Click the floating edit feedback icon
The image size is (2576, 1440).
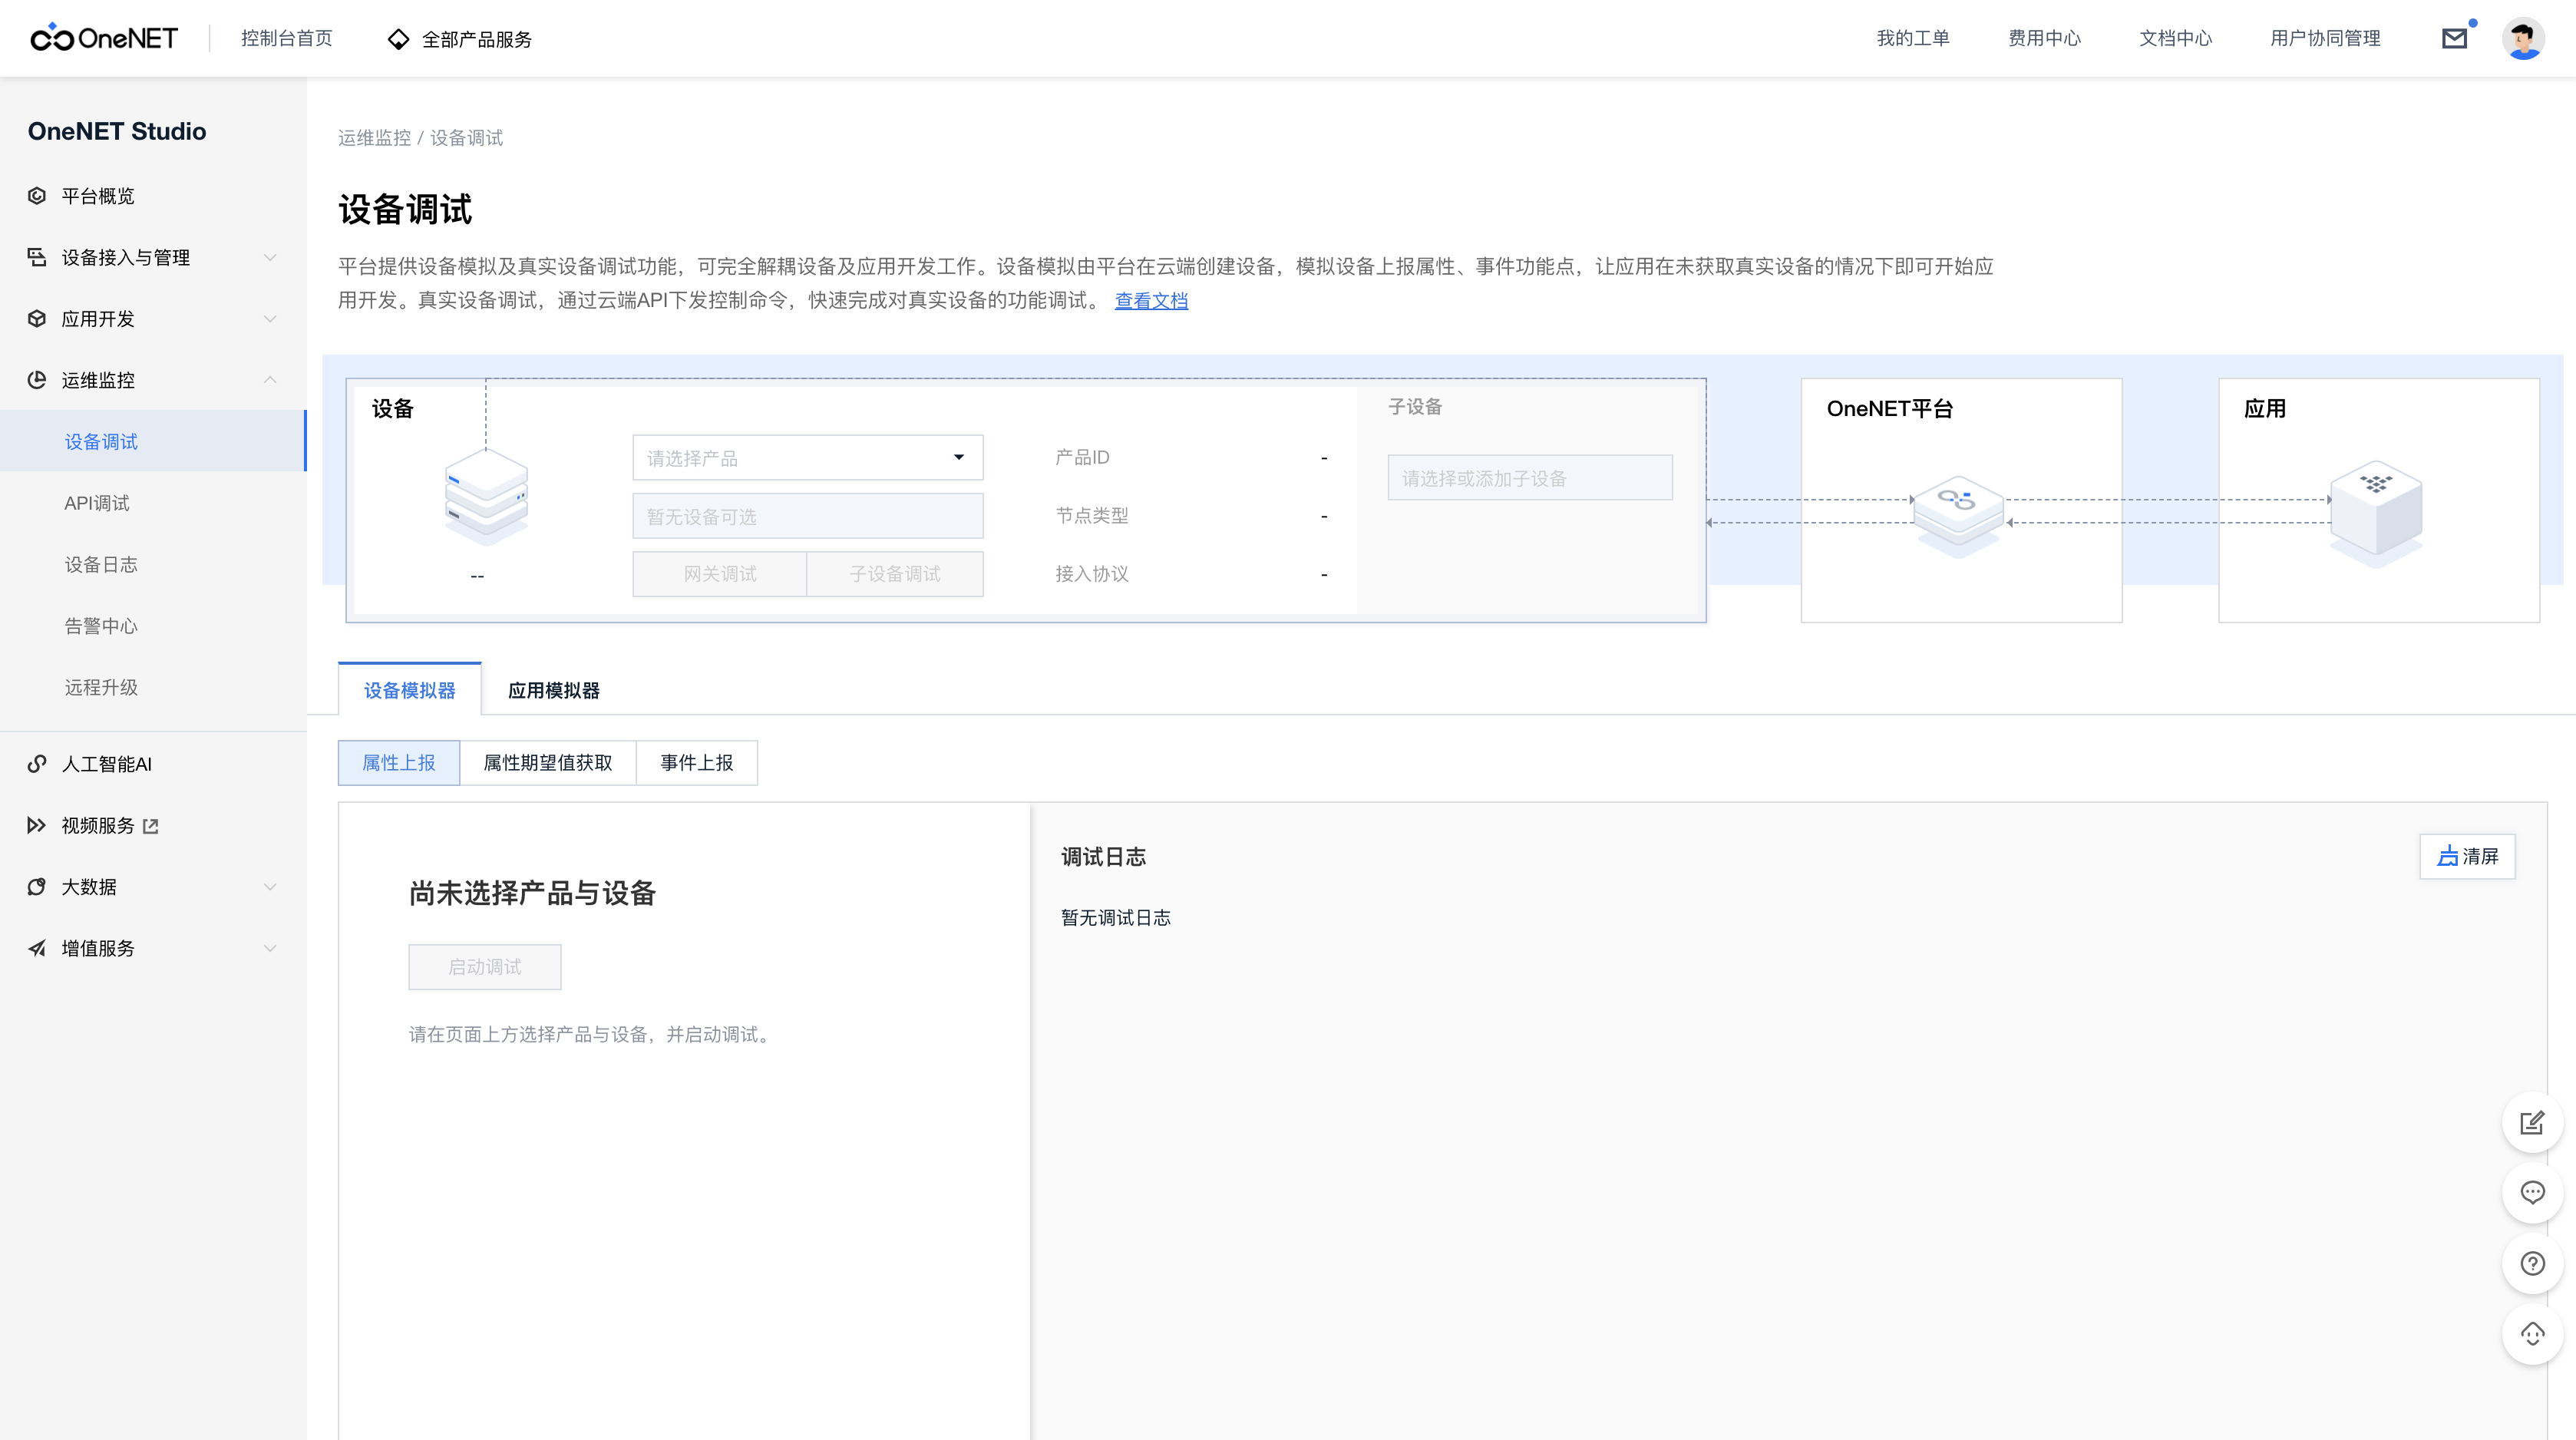click(x=2532, y=1123)
